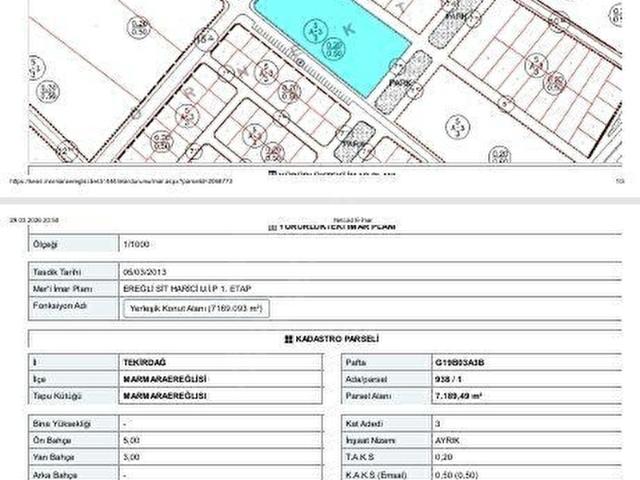Click the 'T.A.K.S' label
The width and height of the screenshot is (640, 480).
(x=360, y=457)
